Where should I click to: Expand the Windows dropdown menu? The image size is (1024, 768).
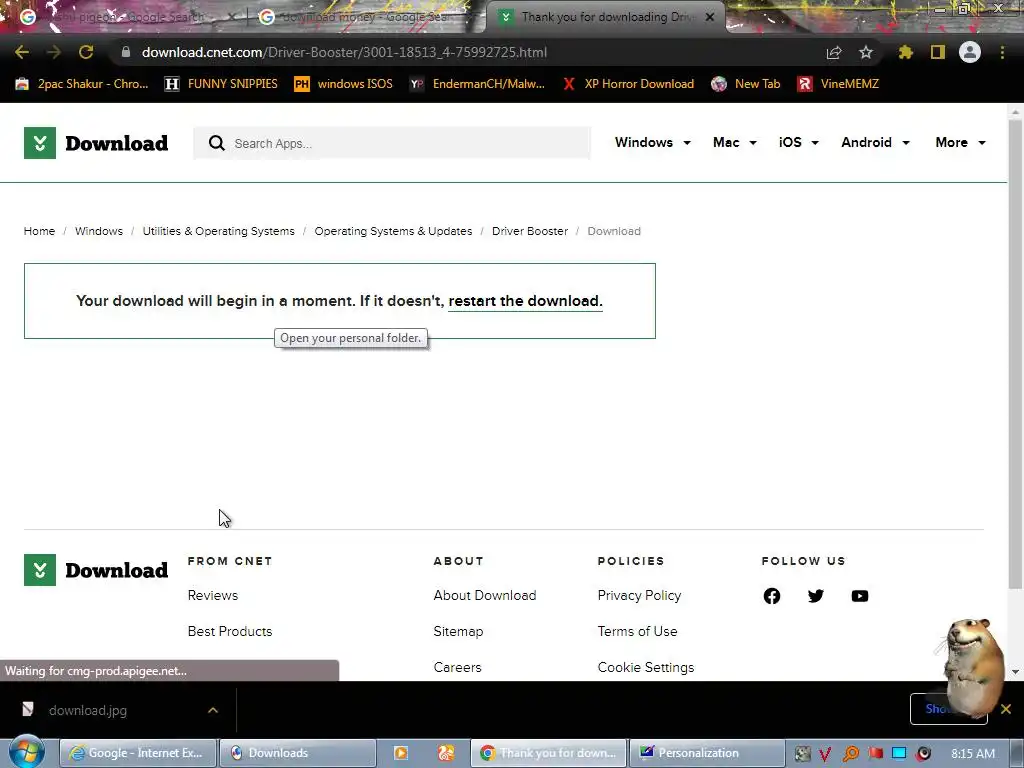click(652, 142)
